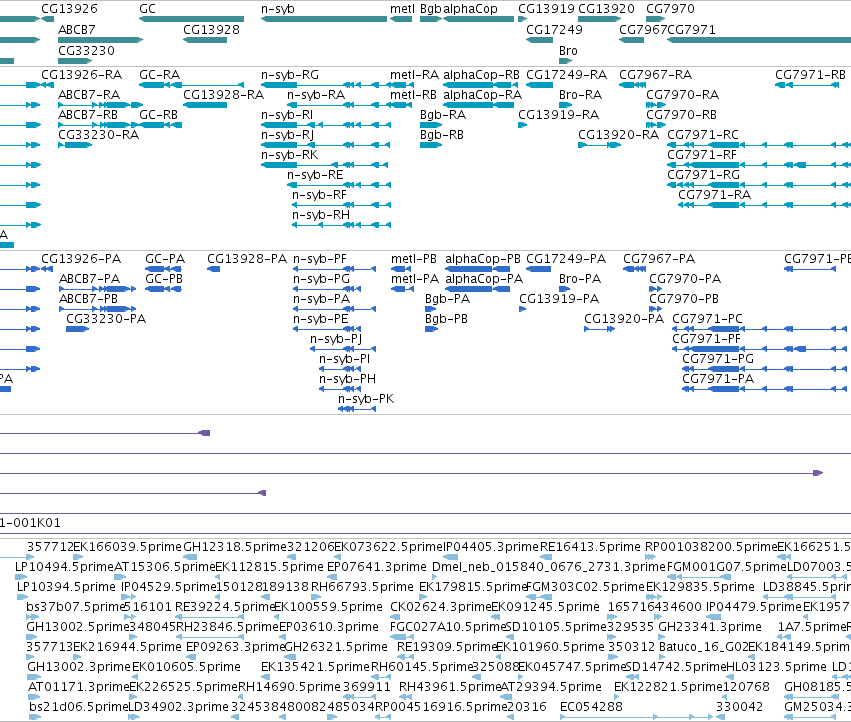
Task: Click the GH12318.5prime label
Action: 236,547
